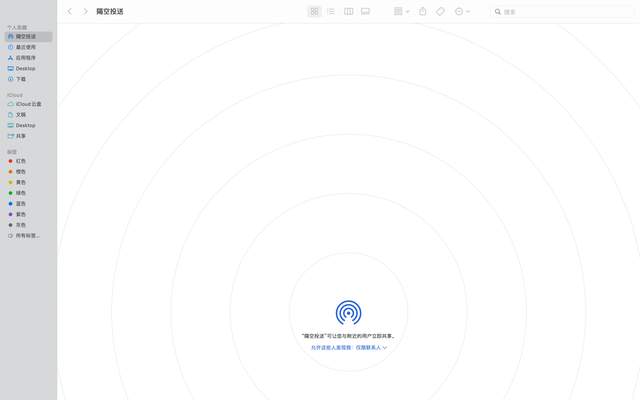Open 共享 in the iCloud section
This screenshot has width=640, height=400.
pyautogui.click(x=29, y=136)
